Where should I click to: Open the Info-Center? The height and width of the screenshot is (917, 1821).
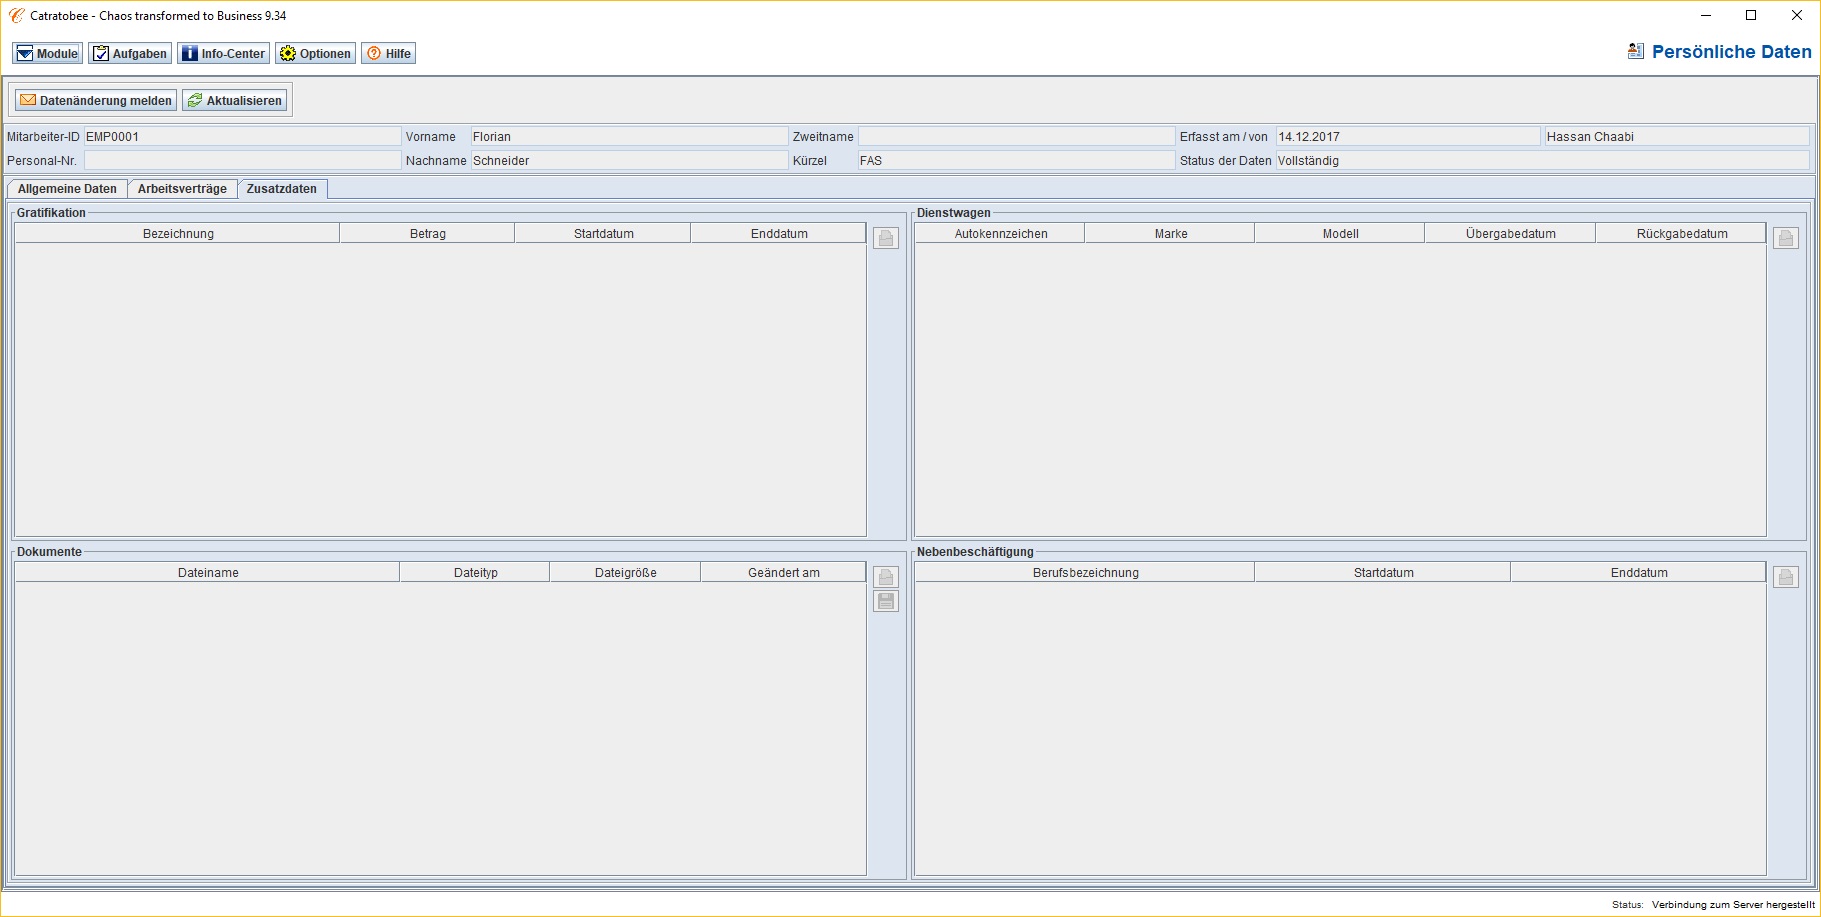pos(223,54)
